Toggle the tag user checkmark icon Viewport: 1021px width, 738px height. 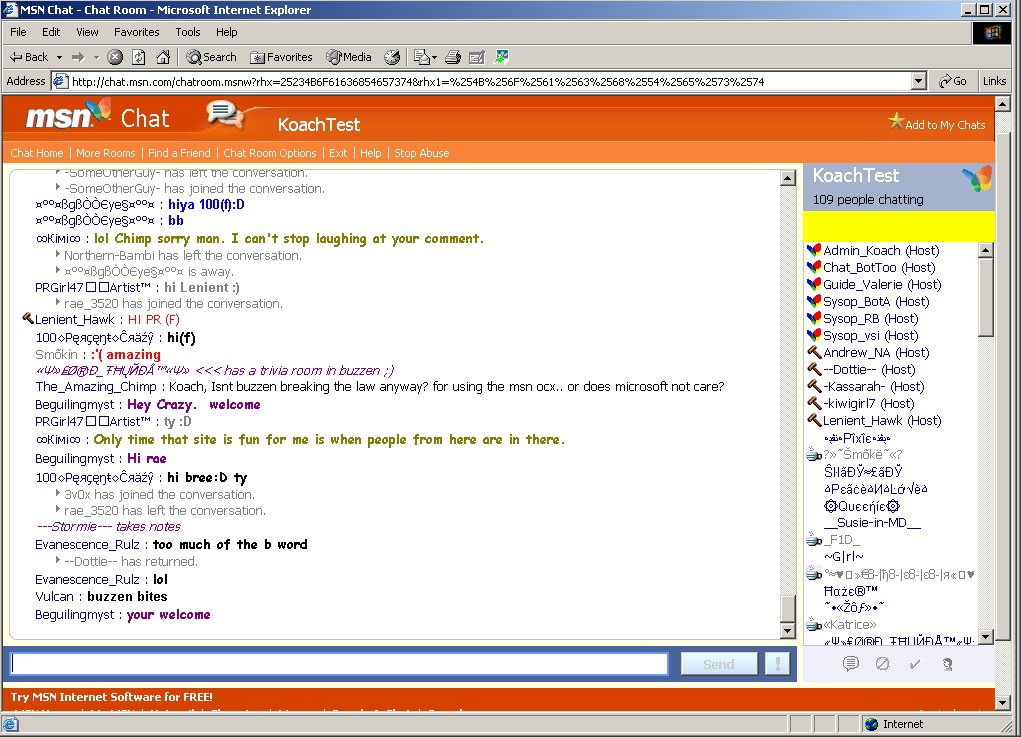914,663
